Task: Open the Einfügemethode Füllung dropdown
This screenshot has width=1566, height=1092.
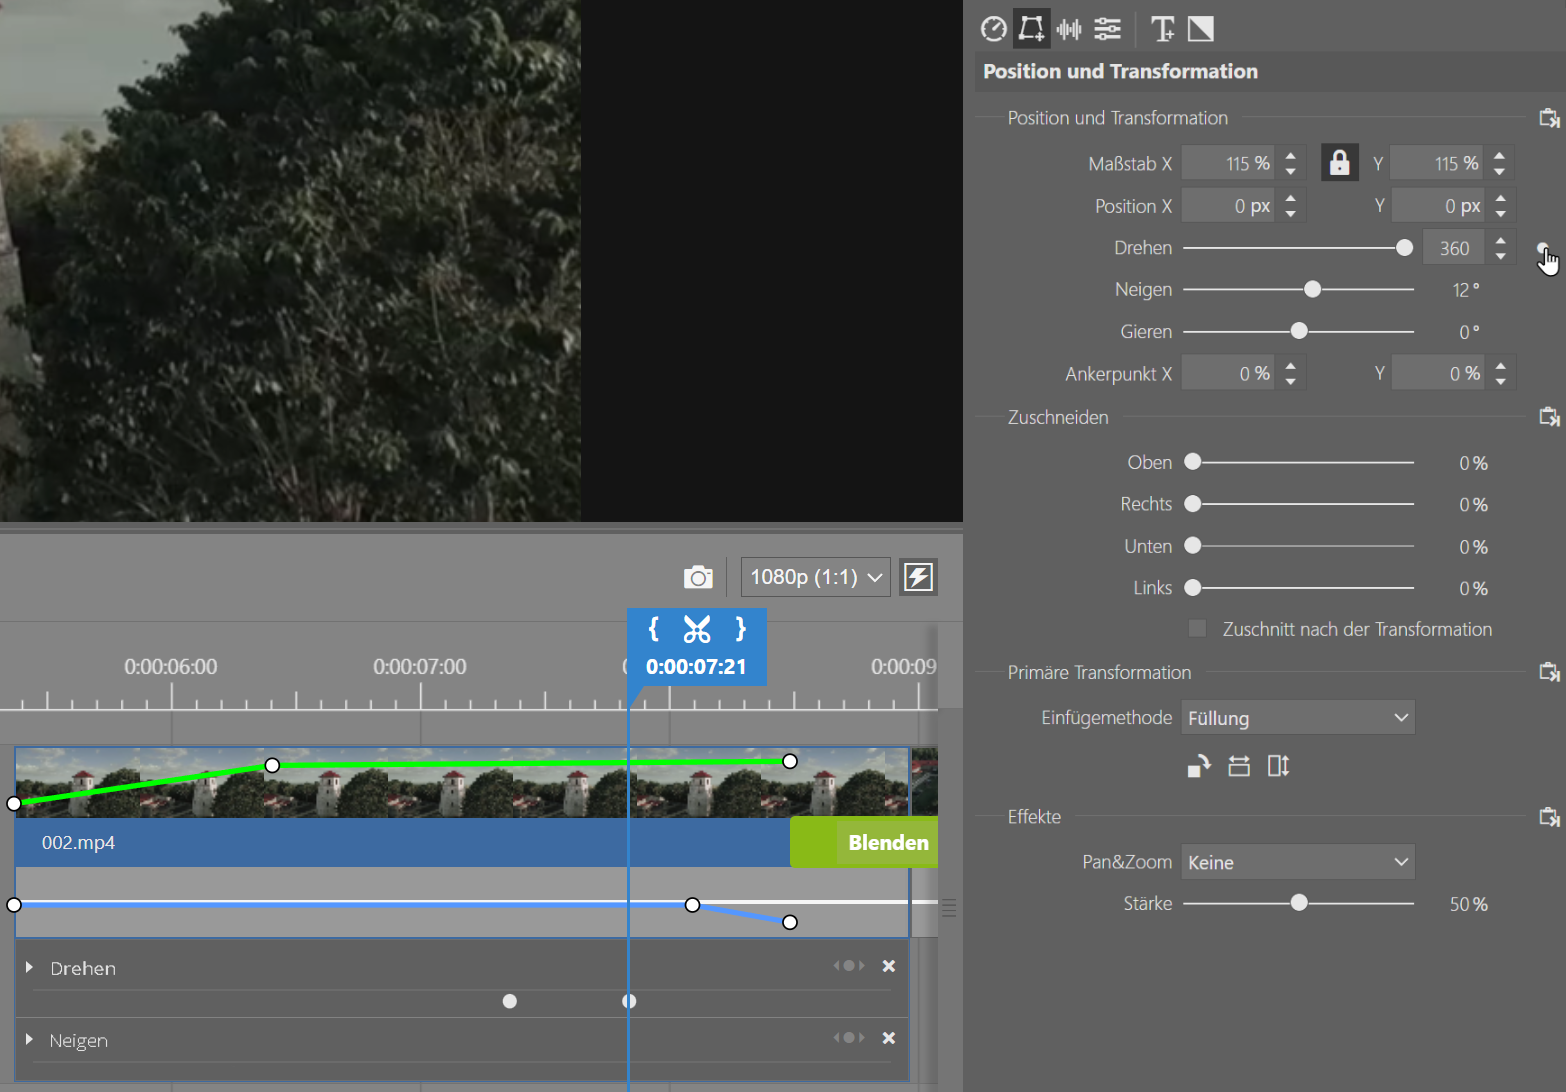Action: [1298, 718]
